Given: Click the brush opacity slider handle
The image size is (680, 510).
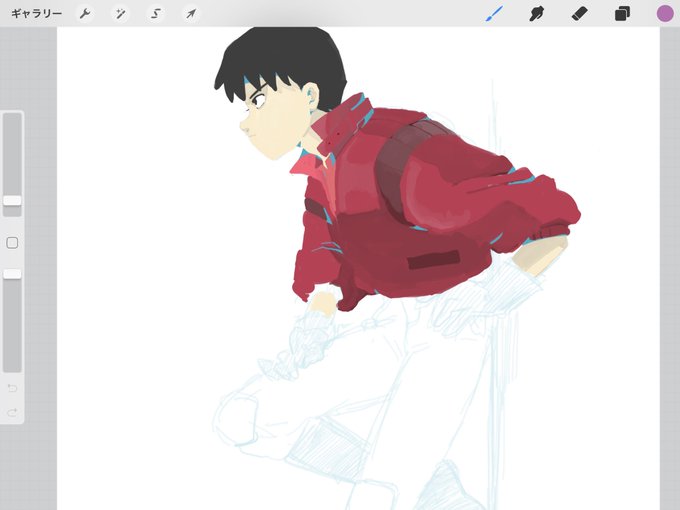Looking at the screenshot, I should 12,274.
